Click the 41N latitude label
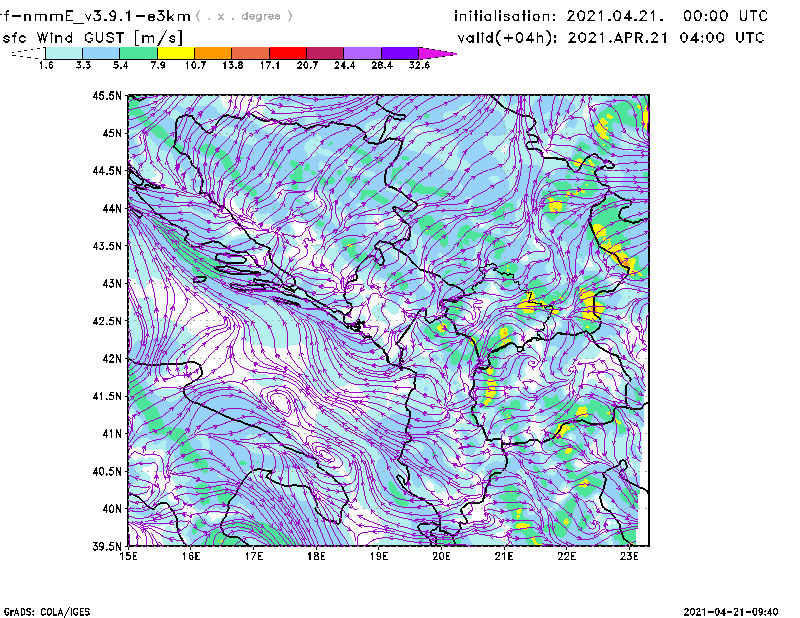This screenshot has width=800, height=618. tap(112, 434)
